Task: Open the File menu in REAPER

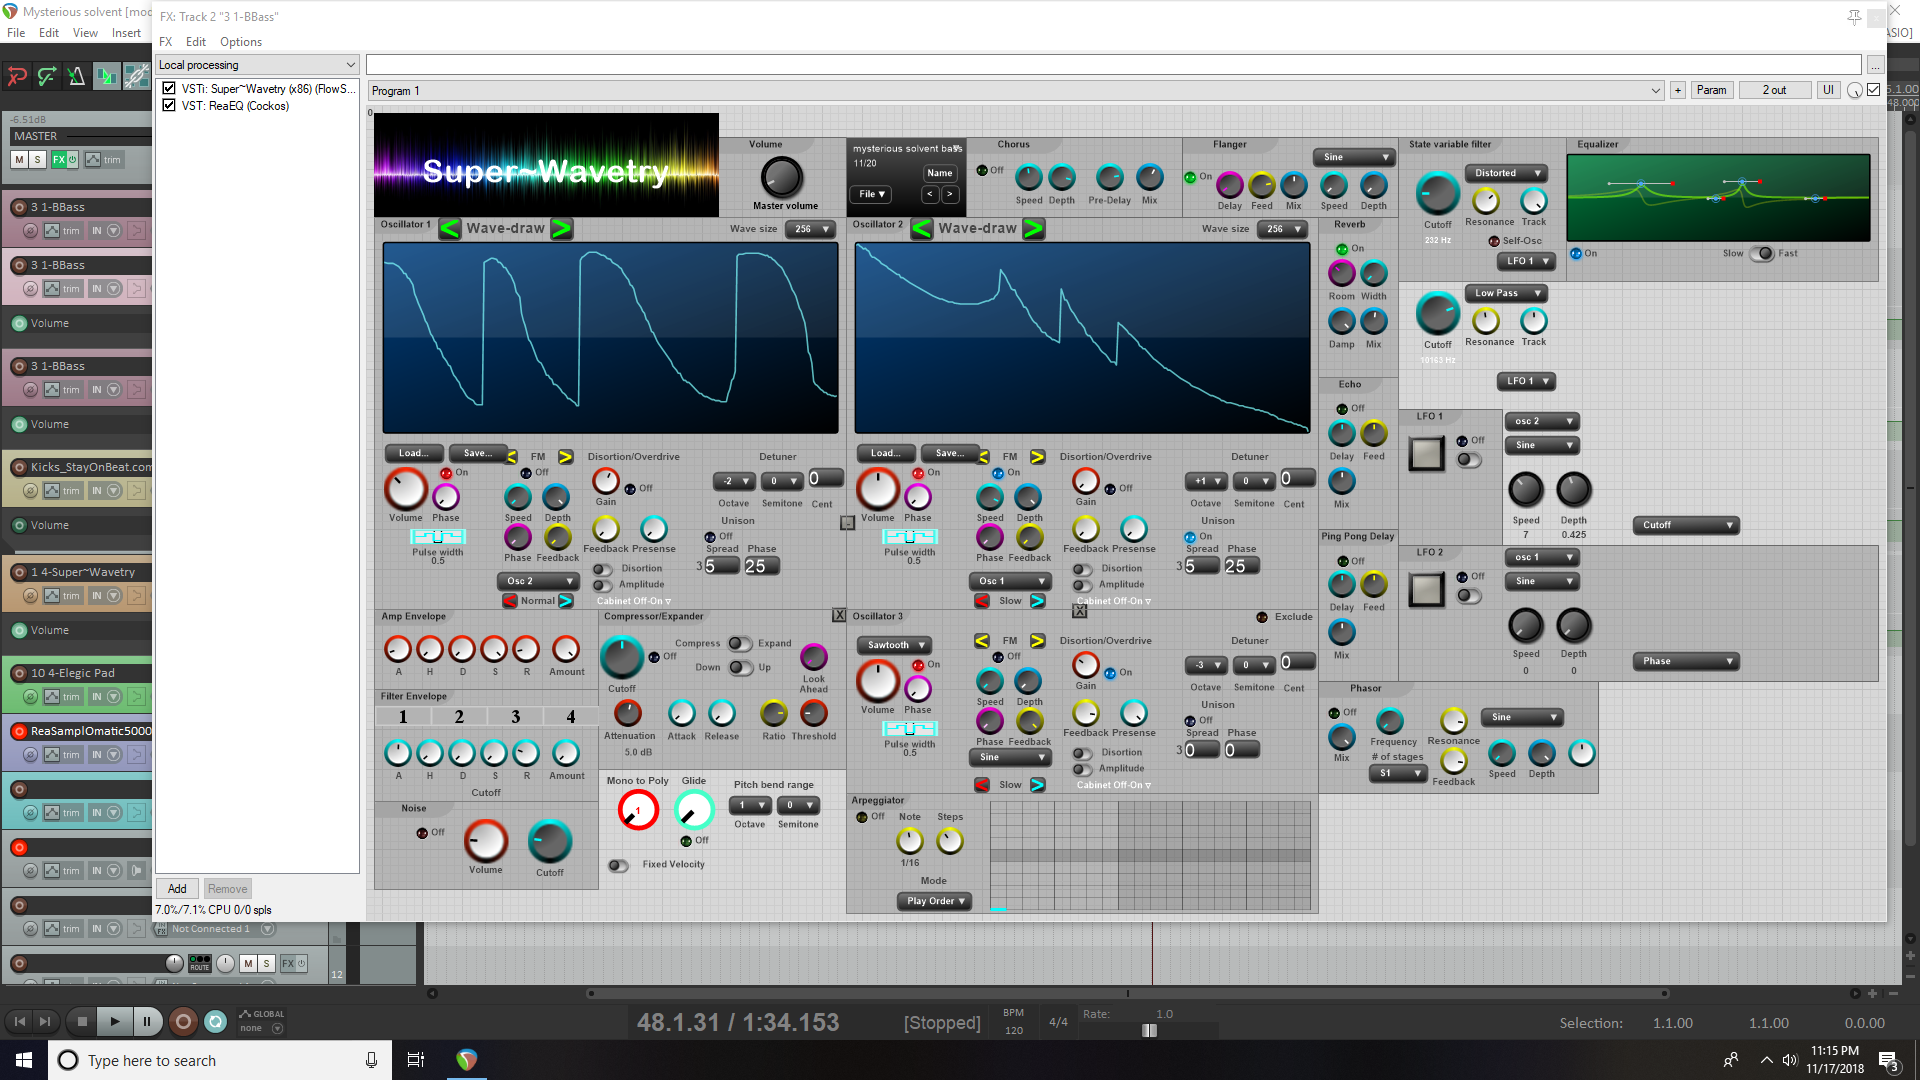Action: [x=16, y=33]
